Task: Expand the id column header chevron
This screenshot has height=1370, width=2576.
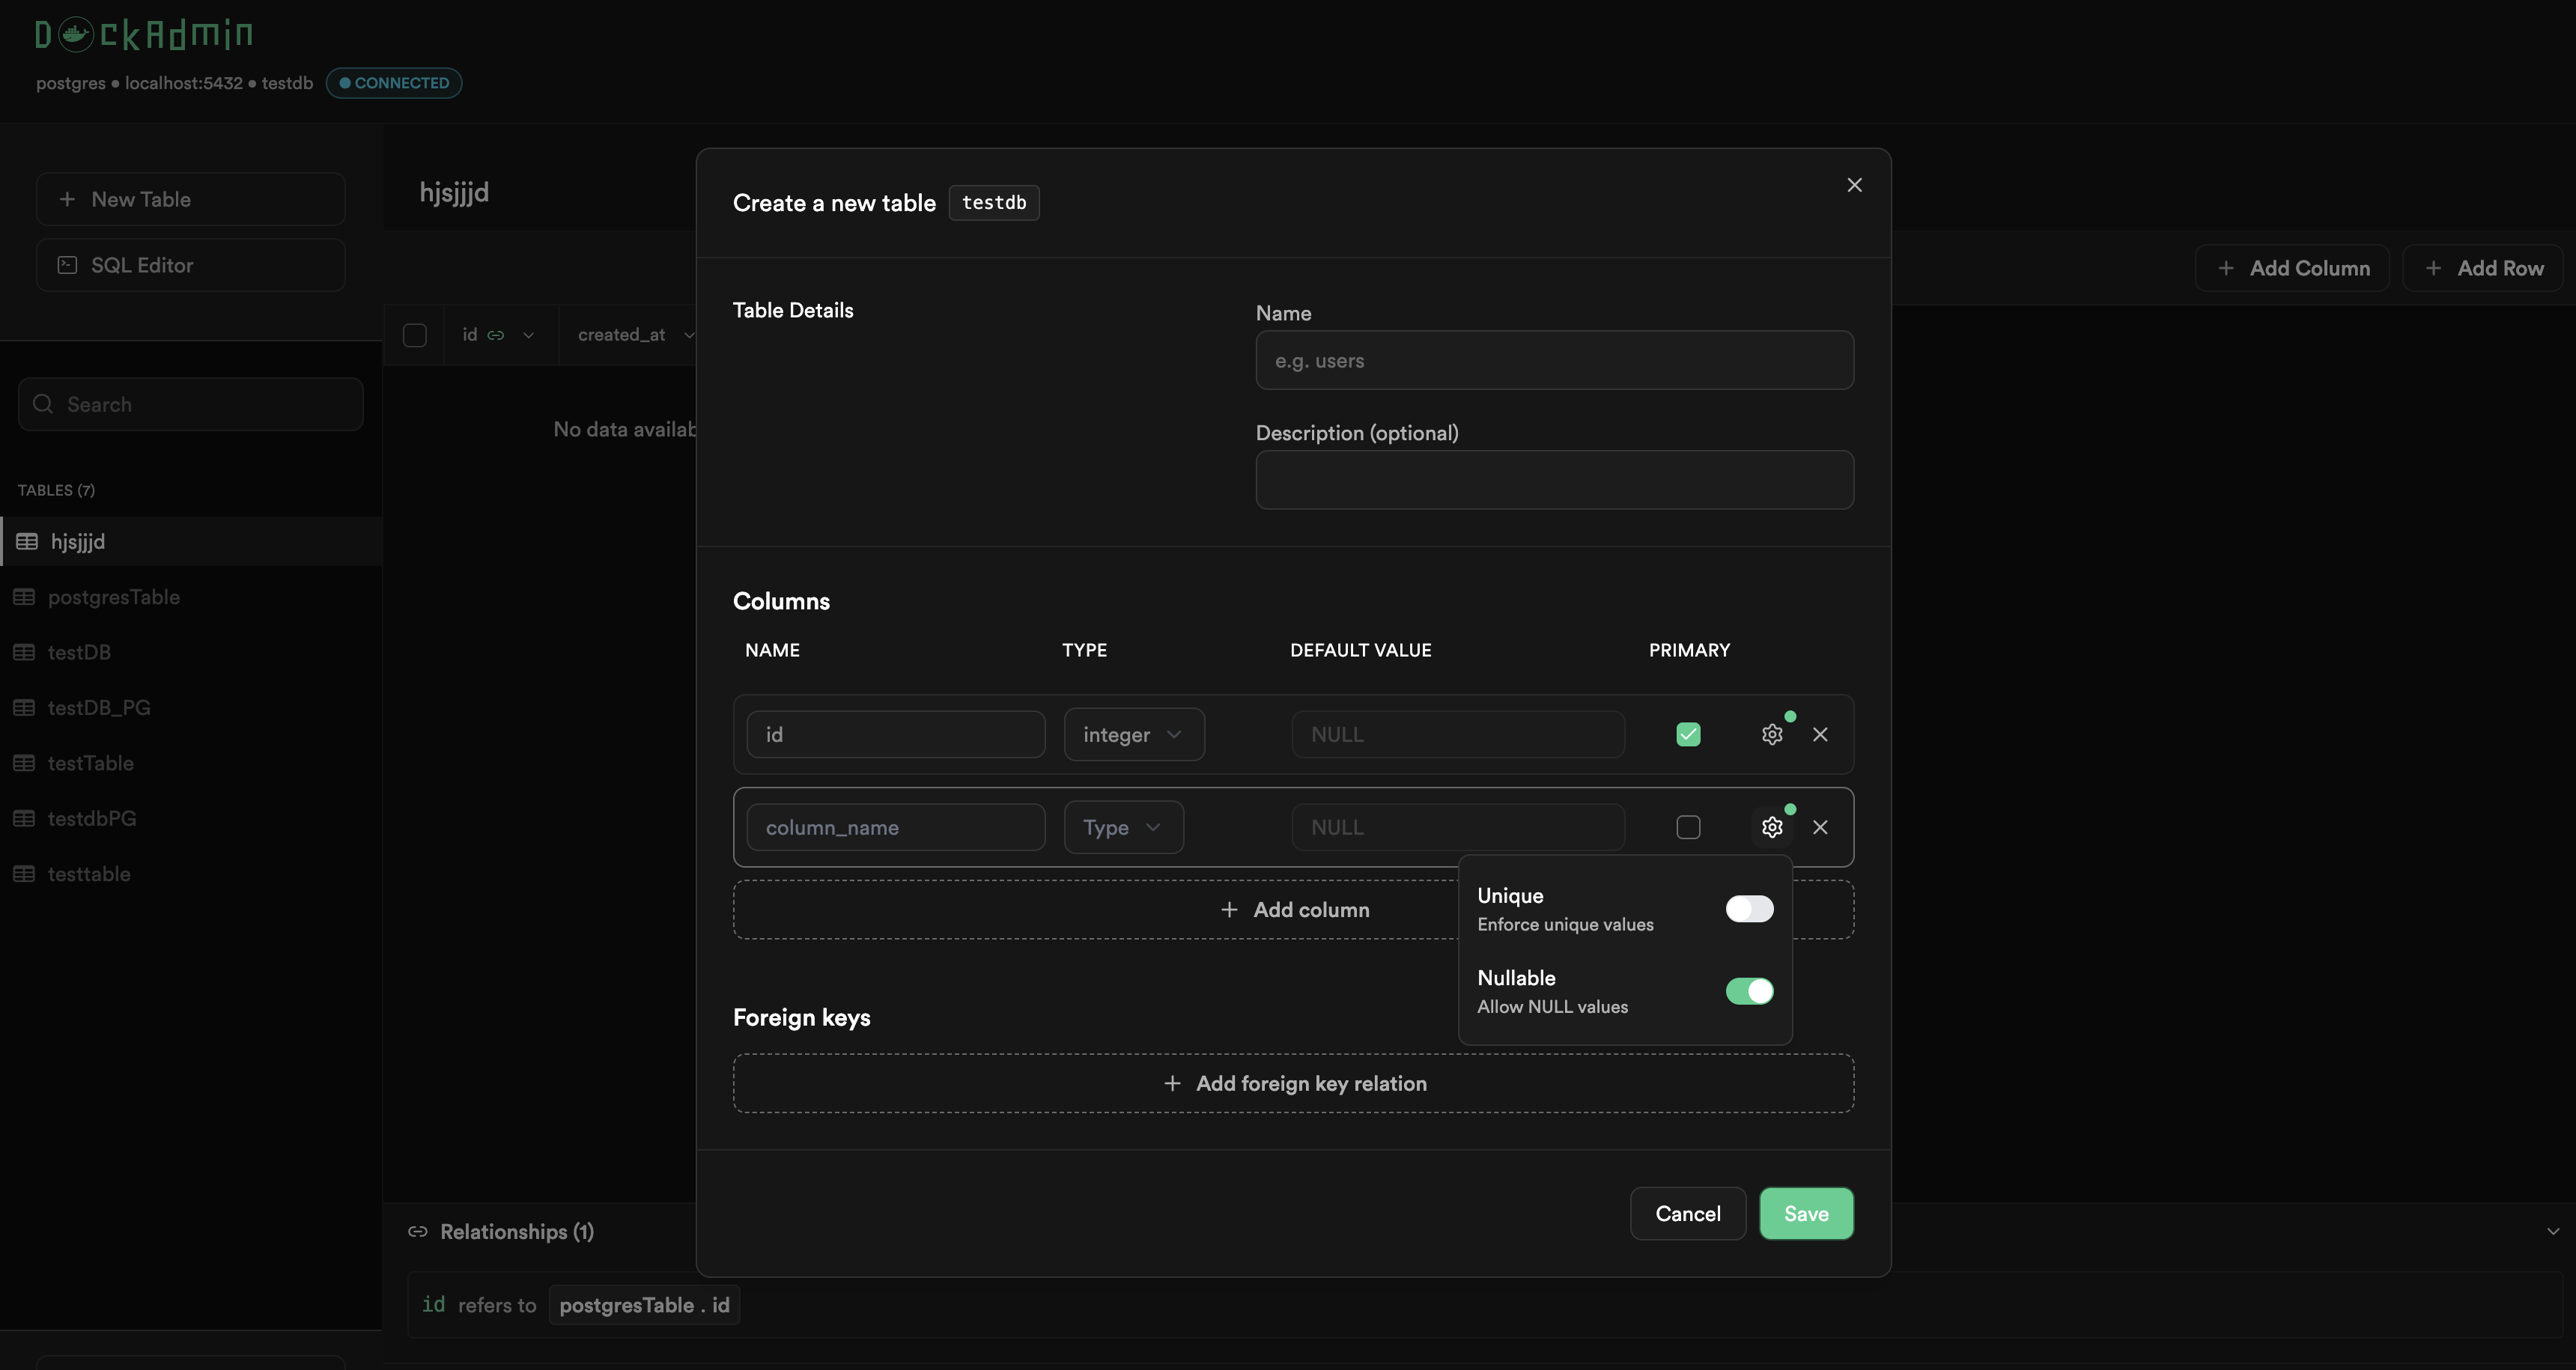Action: coord(528,335)
